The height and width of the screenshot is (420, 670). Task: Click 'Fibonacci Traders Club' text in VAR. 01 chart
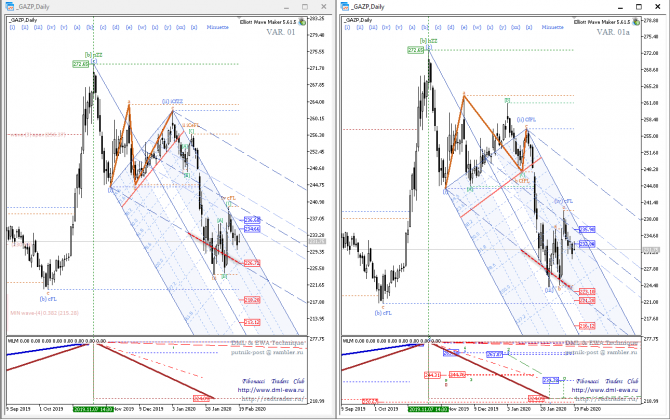coord(273,381)
